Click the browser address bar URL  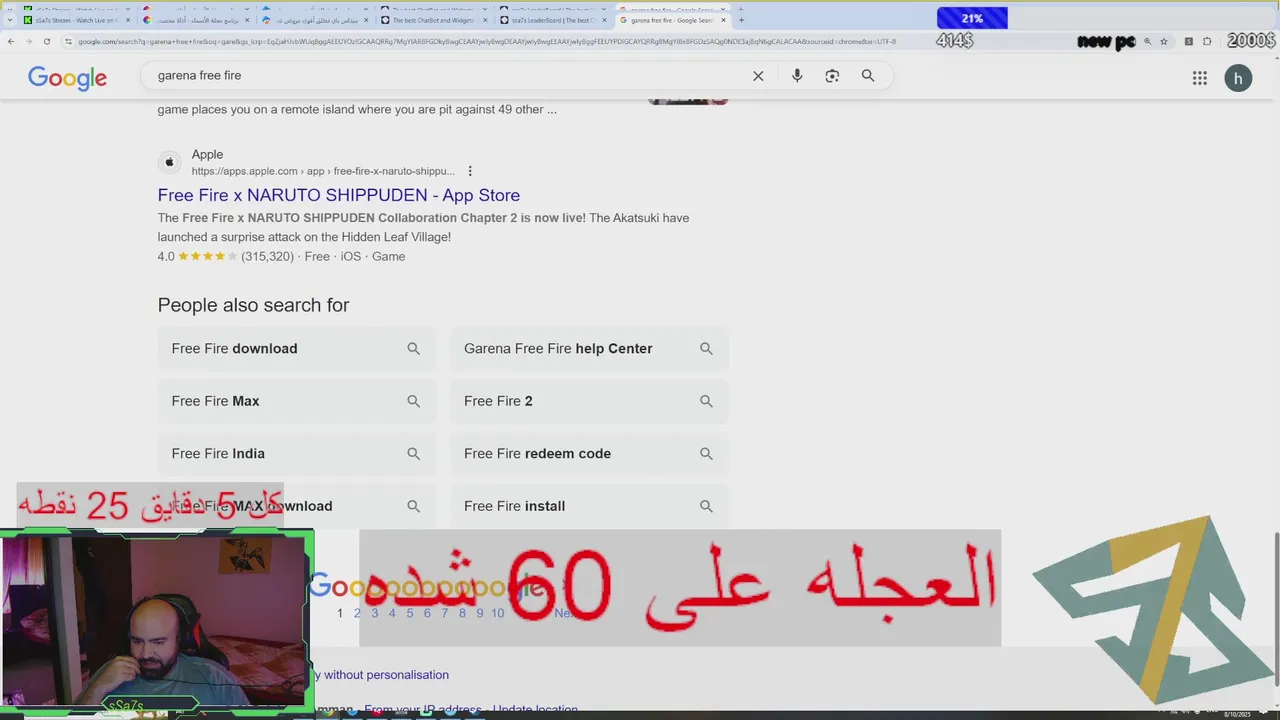coord(486,41)
